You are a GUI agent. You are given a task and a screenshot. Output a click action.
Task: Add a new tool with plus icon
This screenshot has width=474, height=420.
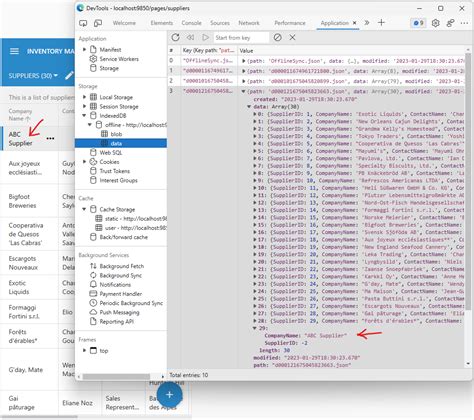pos(381,22)
